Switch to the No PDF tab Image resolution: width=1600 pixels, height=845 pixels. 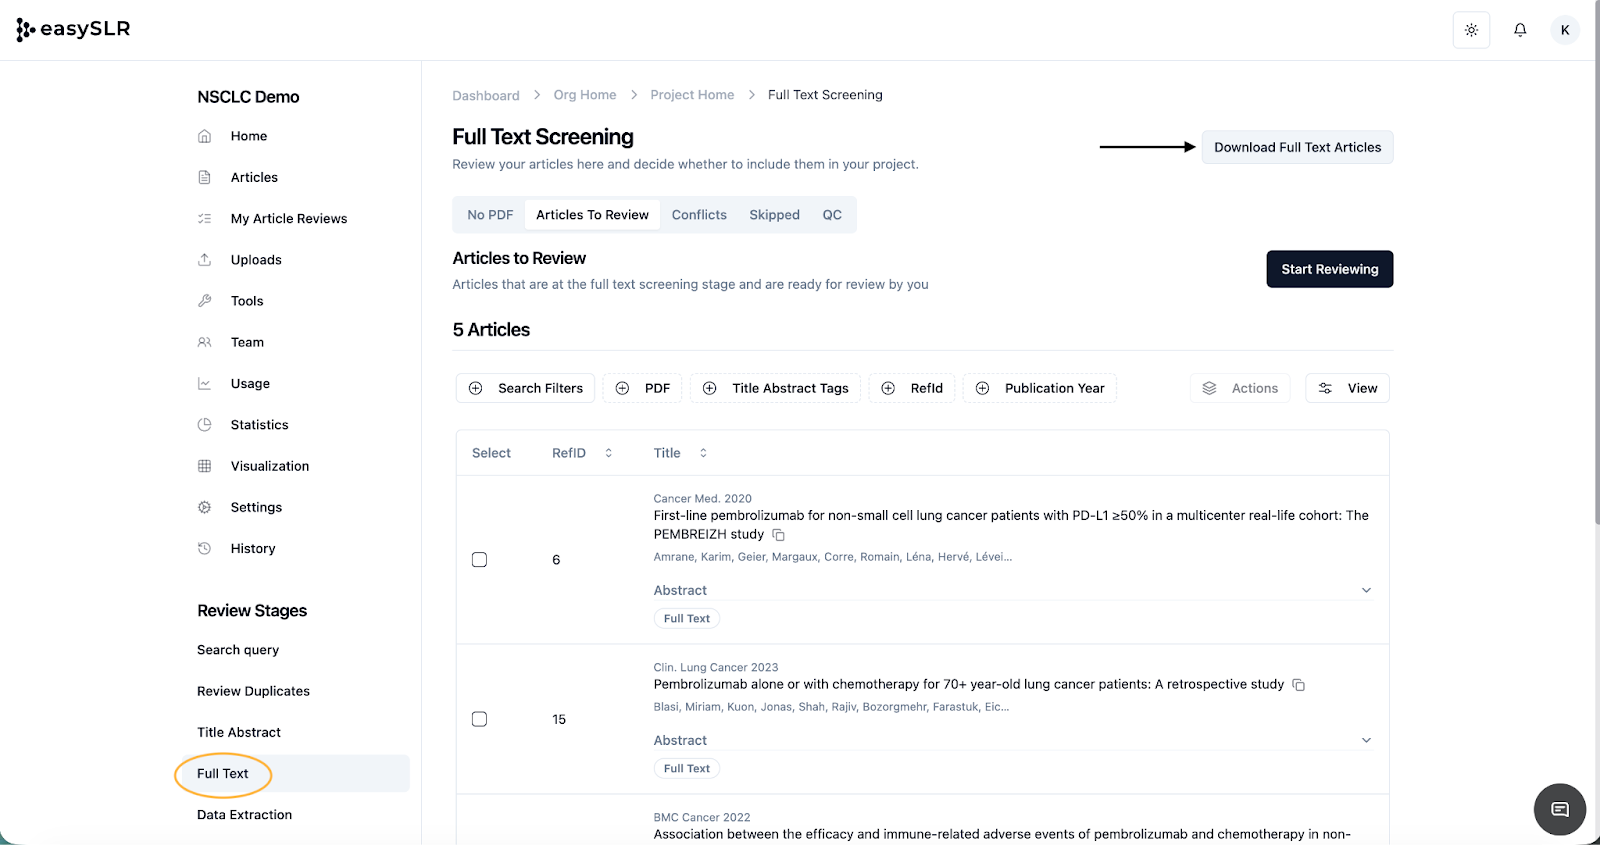point(490,215)
